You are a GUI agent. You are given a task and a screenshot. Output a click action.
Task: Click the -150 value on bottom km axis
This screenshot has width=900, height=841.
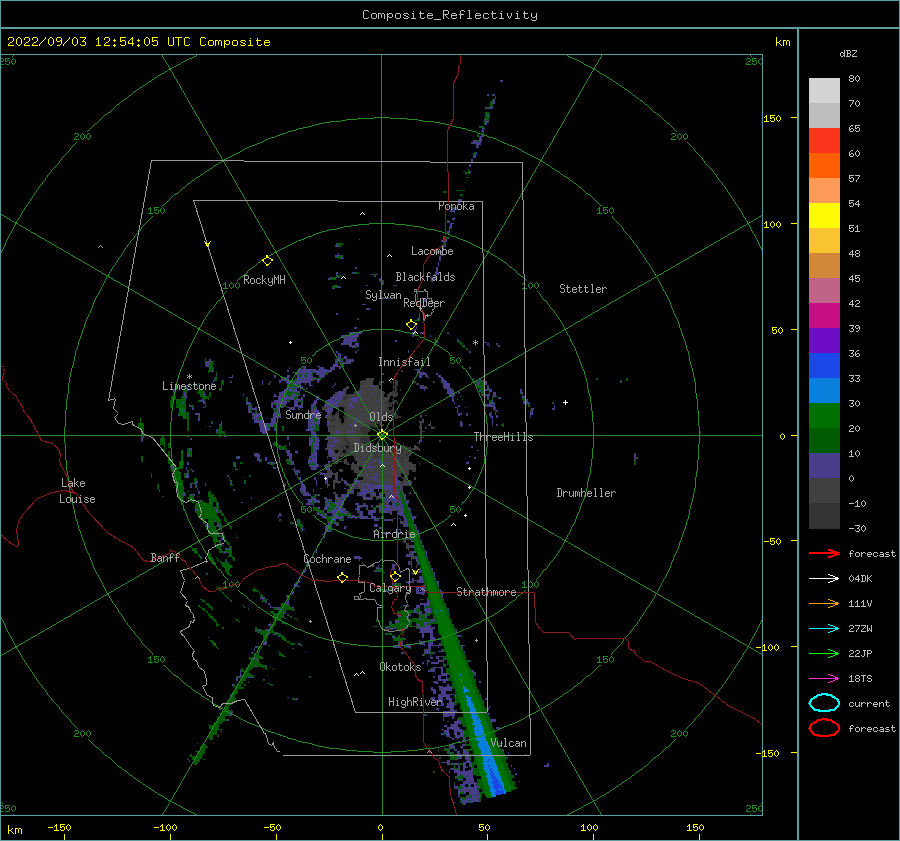(x=59, y=827)
